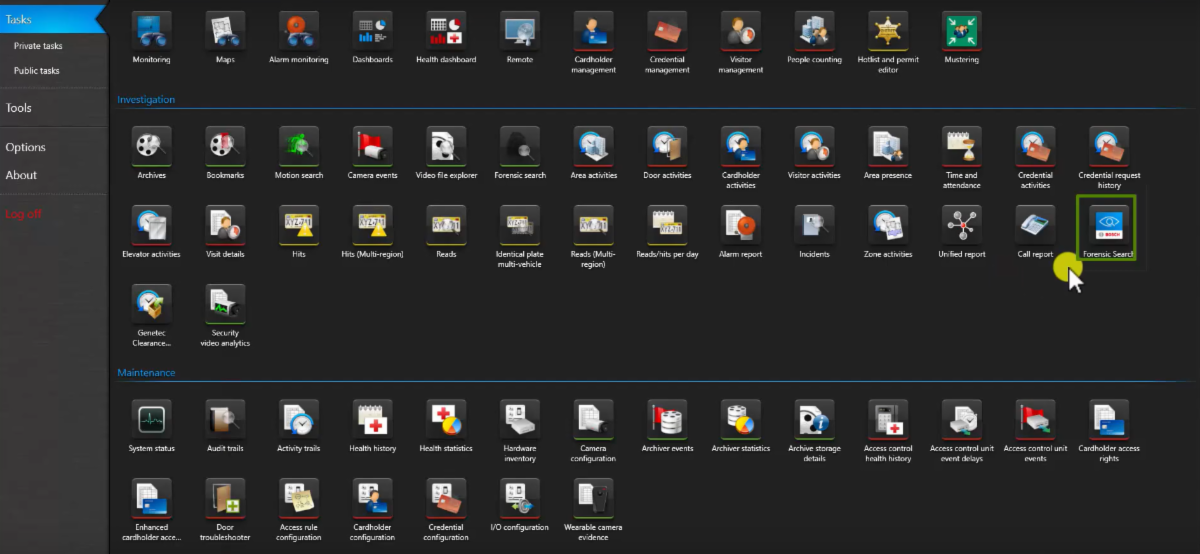Show the About page

(x=21, y=175)
